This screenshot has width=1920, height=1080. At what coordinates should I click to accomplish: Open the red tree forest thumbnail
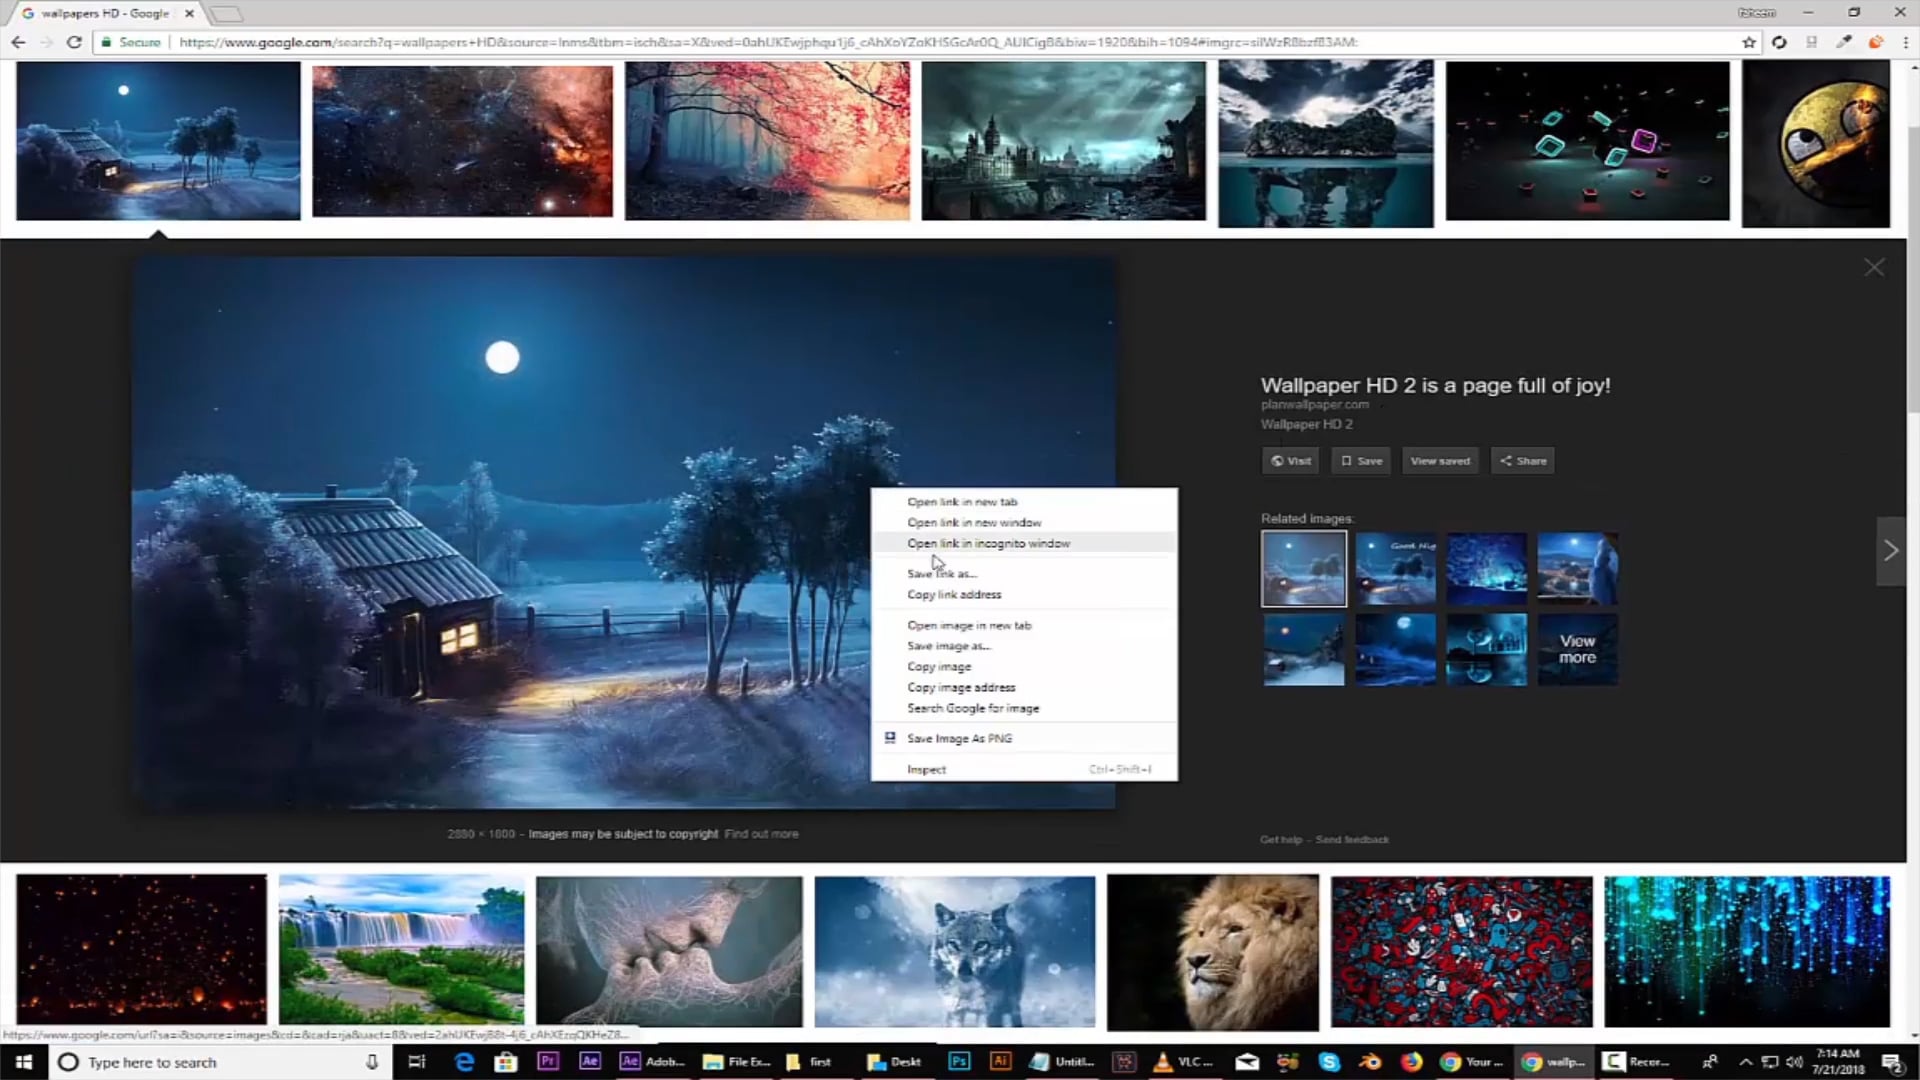pos(767,140)
